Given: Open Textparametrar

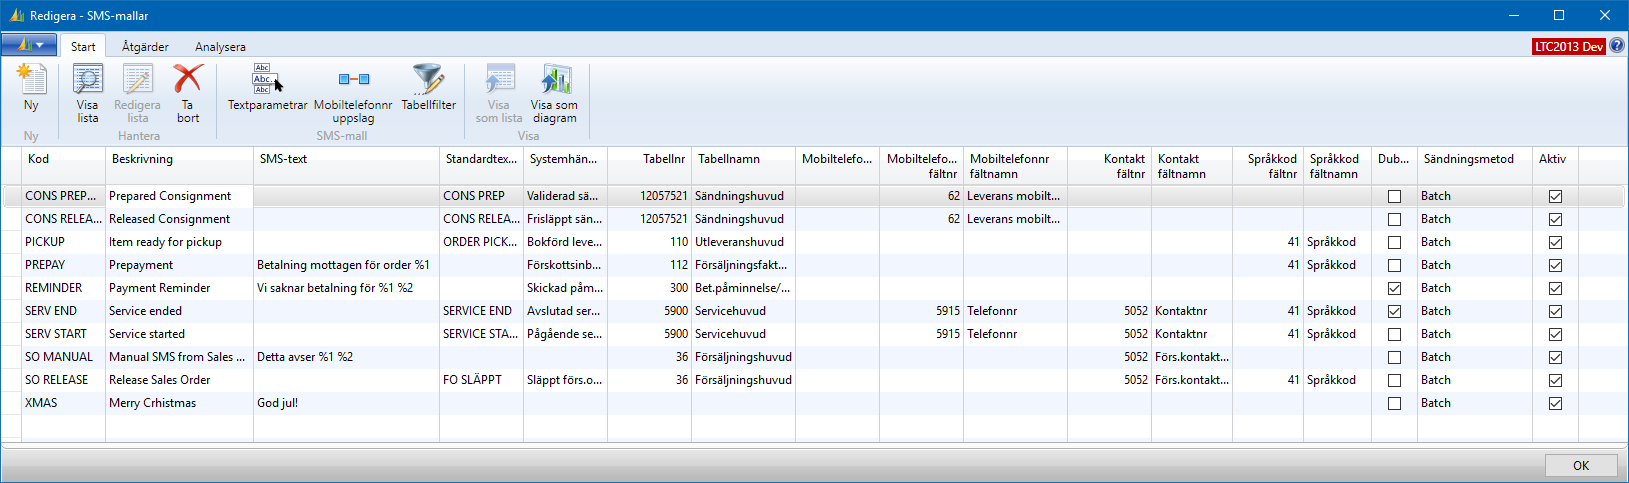Looking at the screenshot, I should click(267, 88).
